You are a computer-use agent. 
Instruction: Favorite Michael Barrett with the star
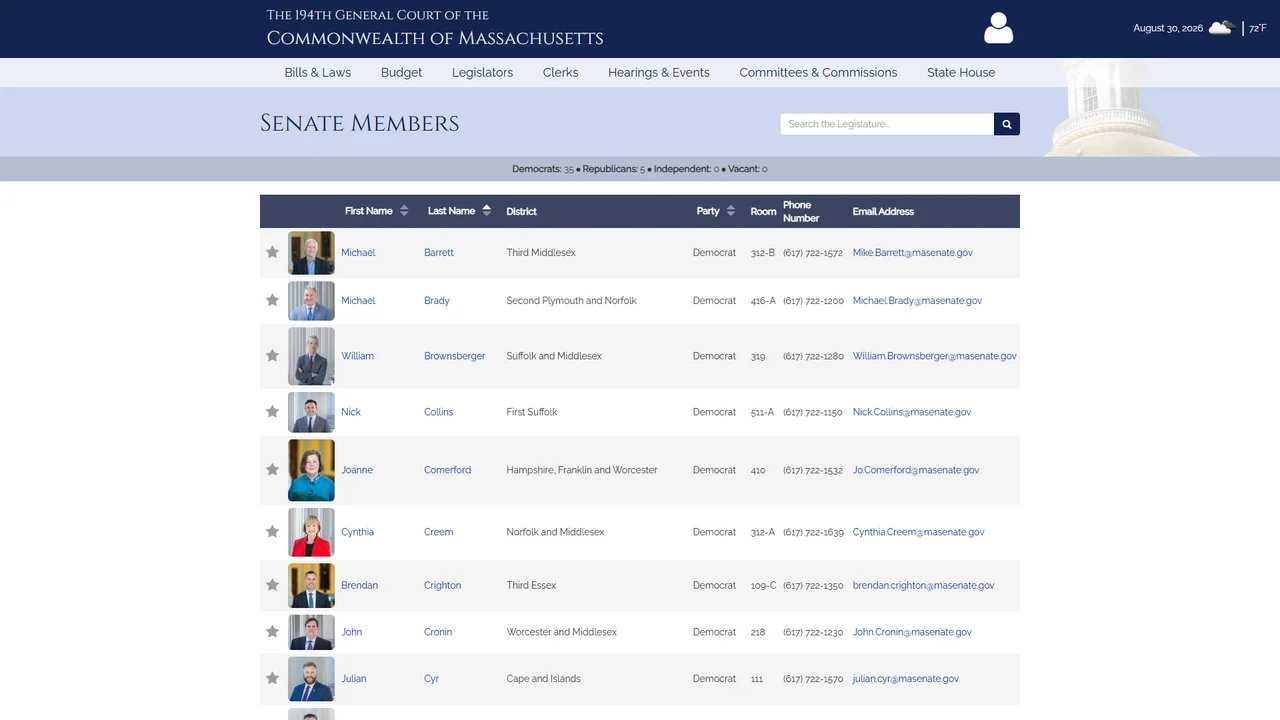point(272,252)
